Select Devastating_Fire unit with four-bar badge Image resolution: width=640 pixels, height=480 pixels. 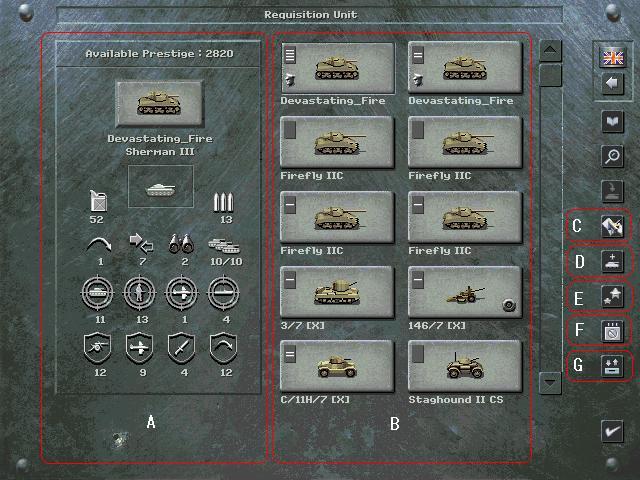[x=338, y=68]
